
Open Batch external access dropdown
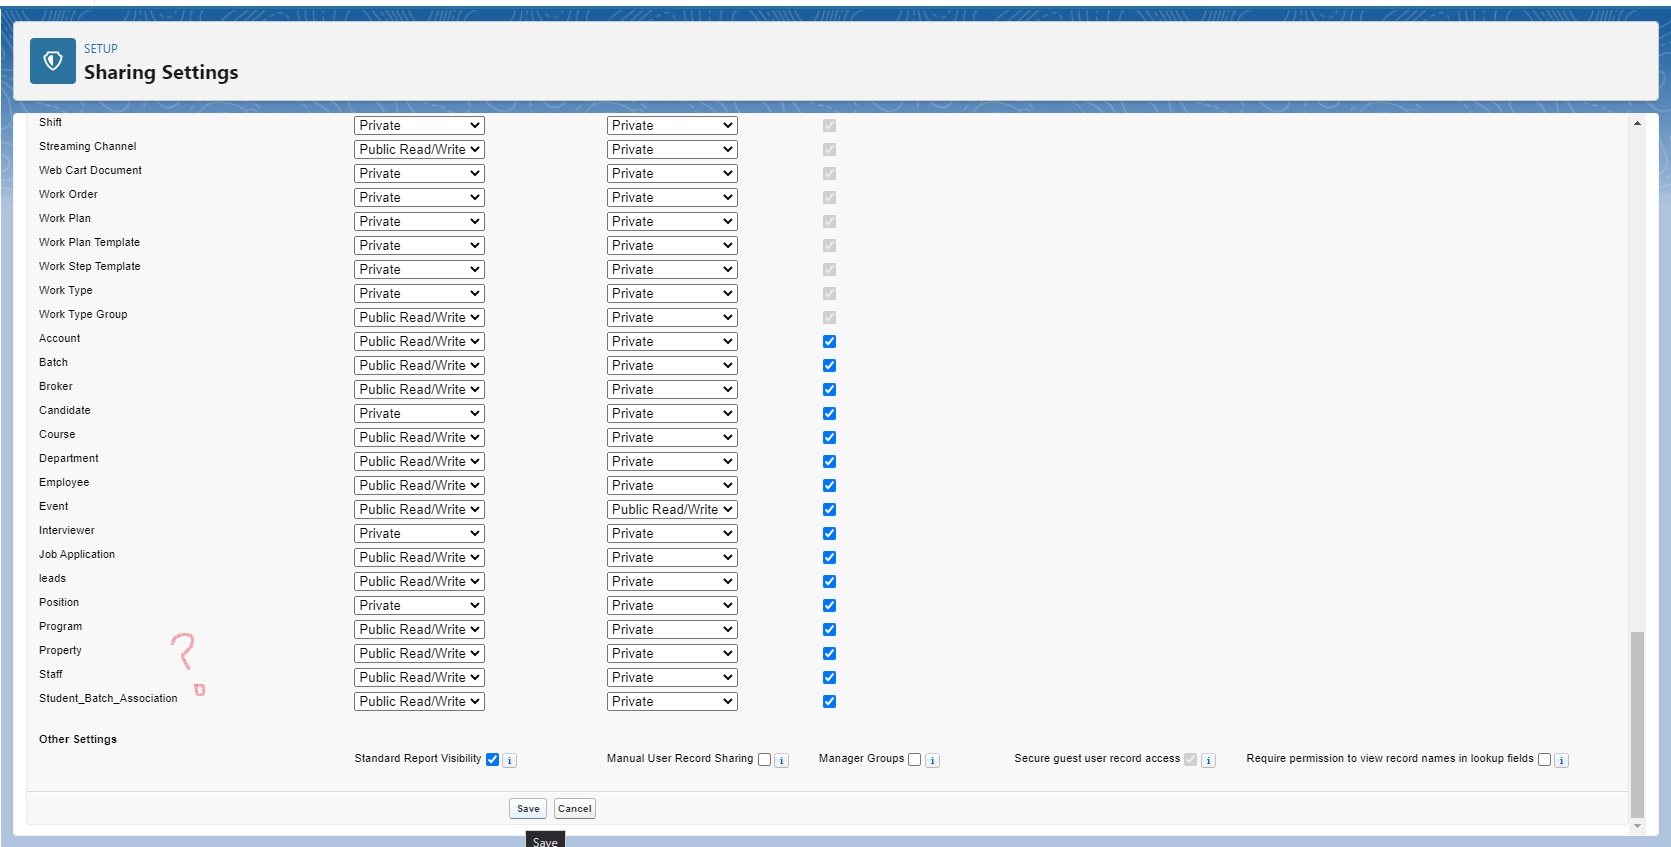(672, 365)
